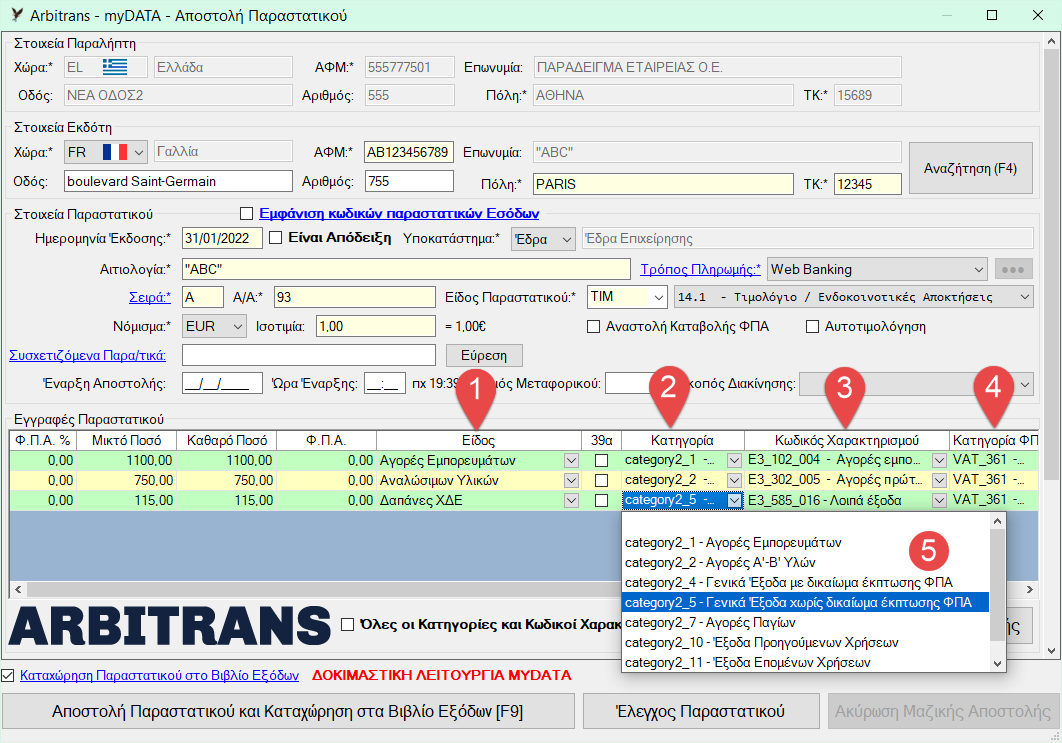Click Καταχώρηση Παραστατικού στο Βιβλίο Εξόδων link
Viewport: 1062px width, 743px height.
tap(159, 675)
